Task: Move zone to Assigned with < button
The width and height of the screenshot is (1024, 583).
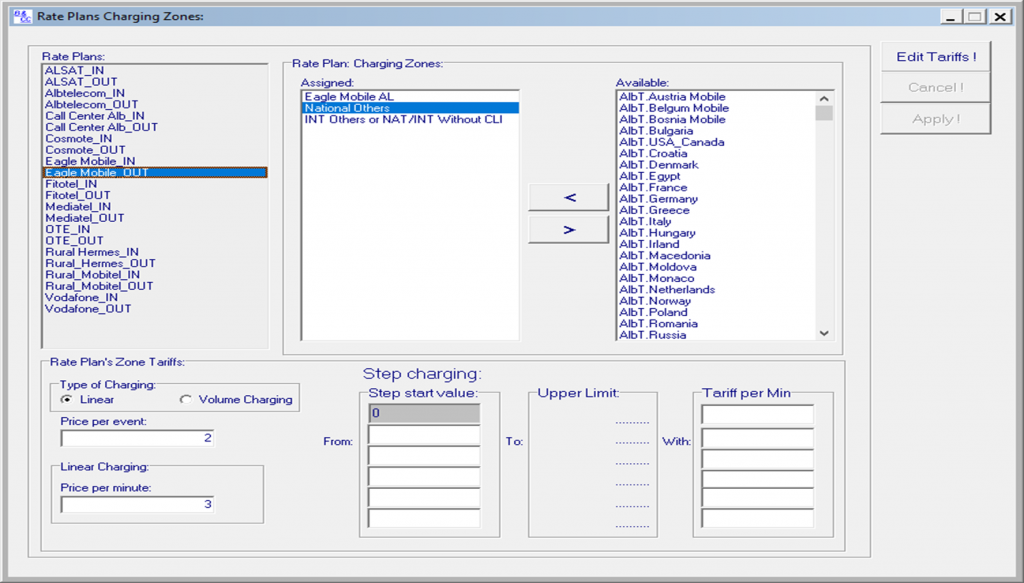Action: point(569,197)
